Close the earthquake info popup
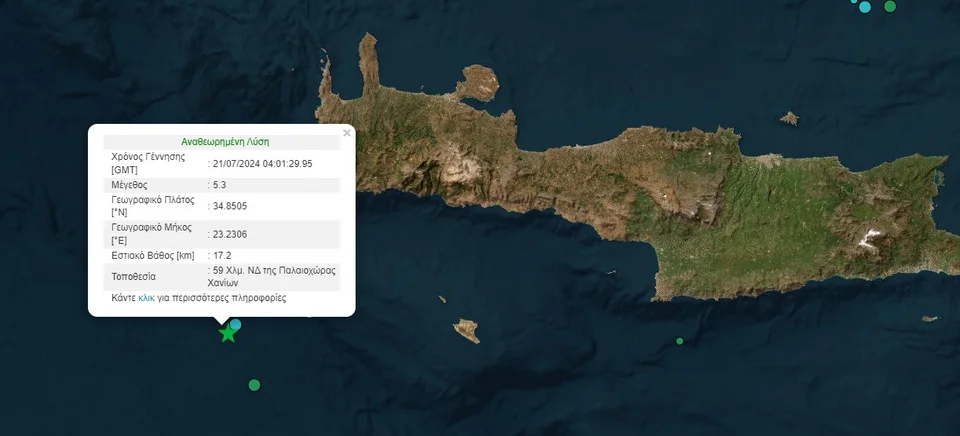This screenshot has width=960, height=436. [347, 132]
